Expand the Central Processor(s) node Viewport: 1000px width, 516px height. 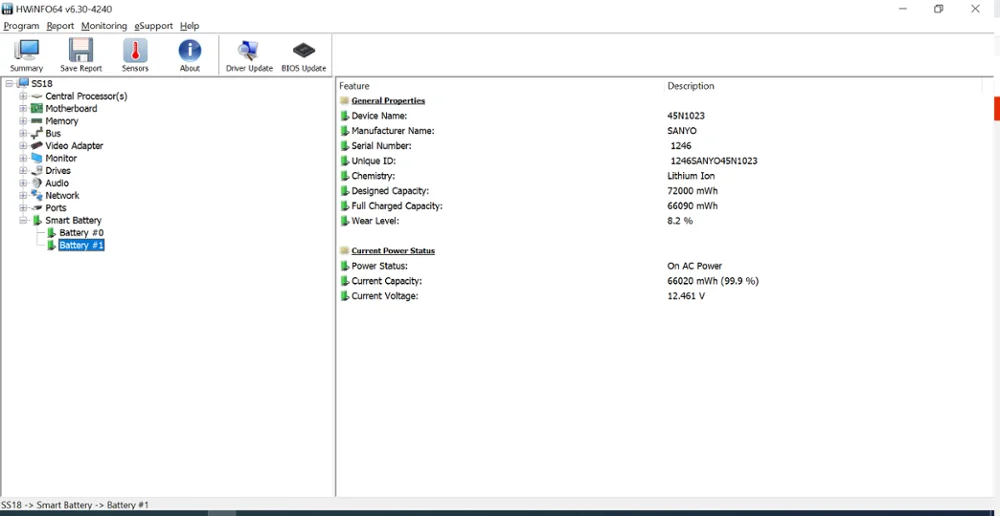(x=23, y=96)
